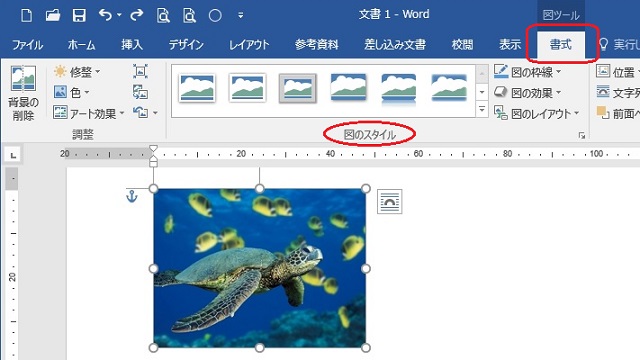Viewport: 640px width, 360px height.
Task: Click the compress pictures icon
Action: tap(140, 71)
